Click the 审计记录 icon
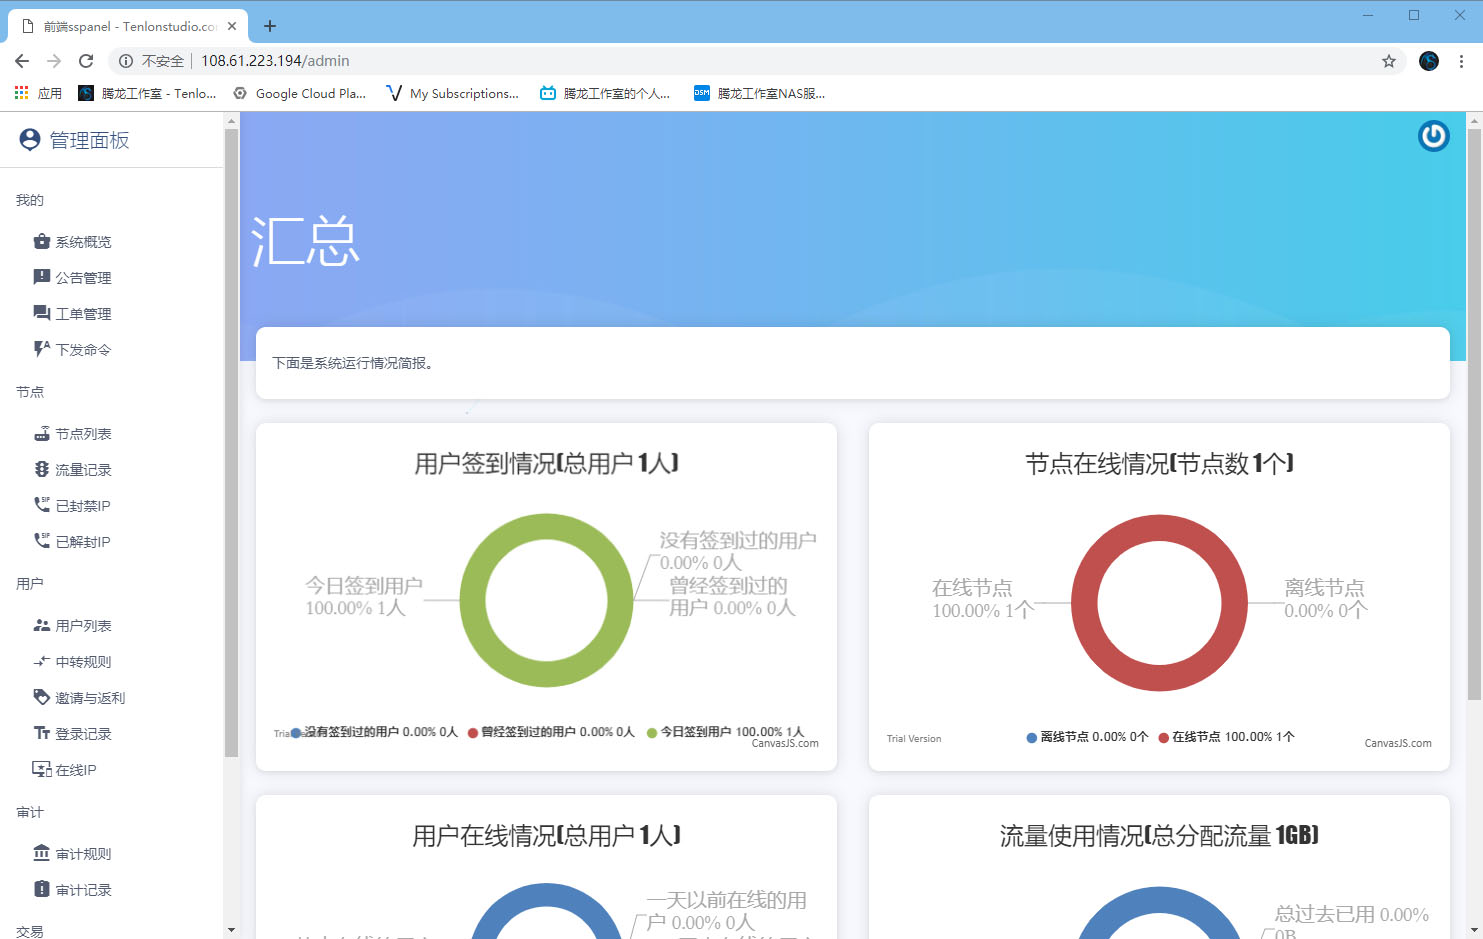 coord(42,889)
